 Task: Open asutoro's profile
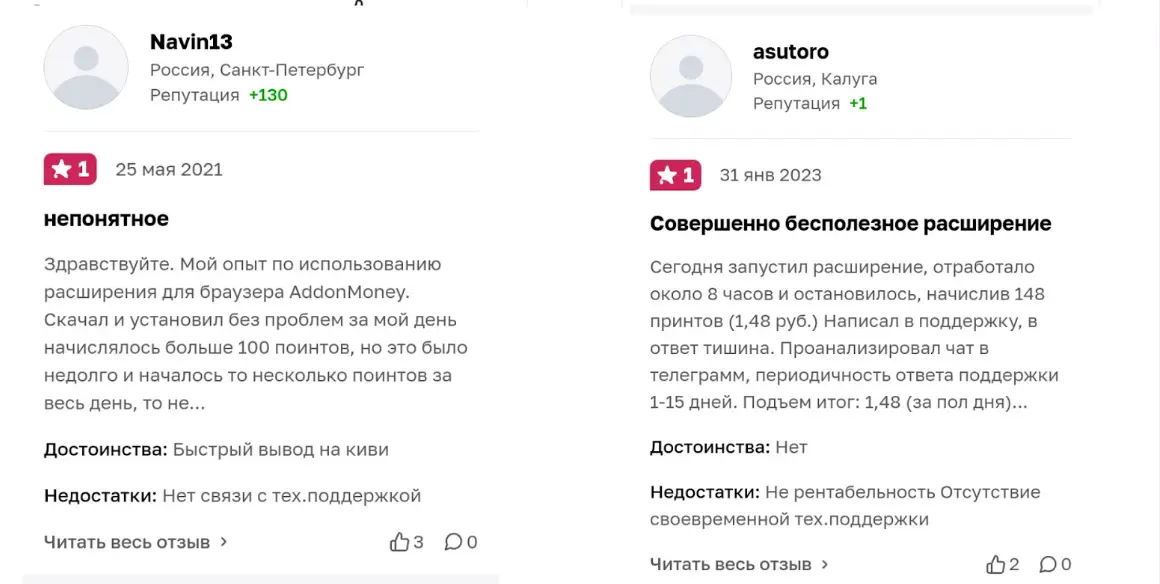click(x=791, y=51)
